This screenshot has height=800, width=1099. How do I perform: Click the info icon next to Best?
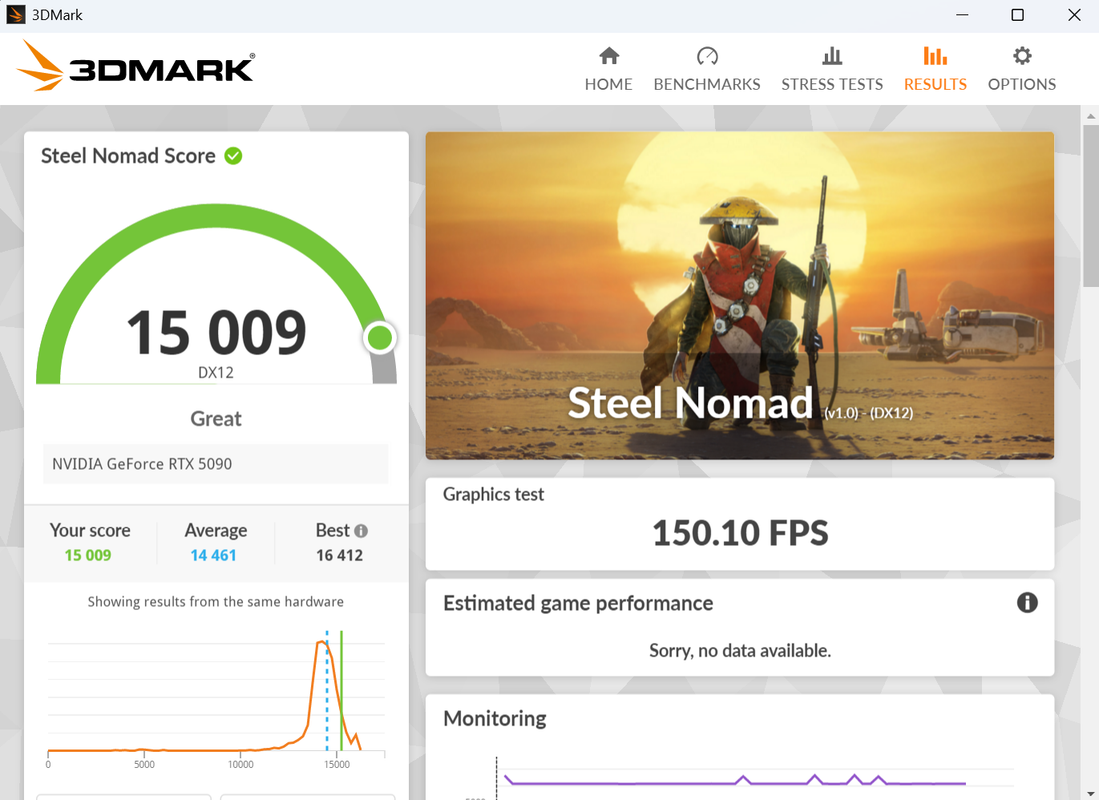[x=361, y=531]
